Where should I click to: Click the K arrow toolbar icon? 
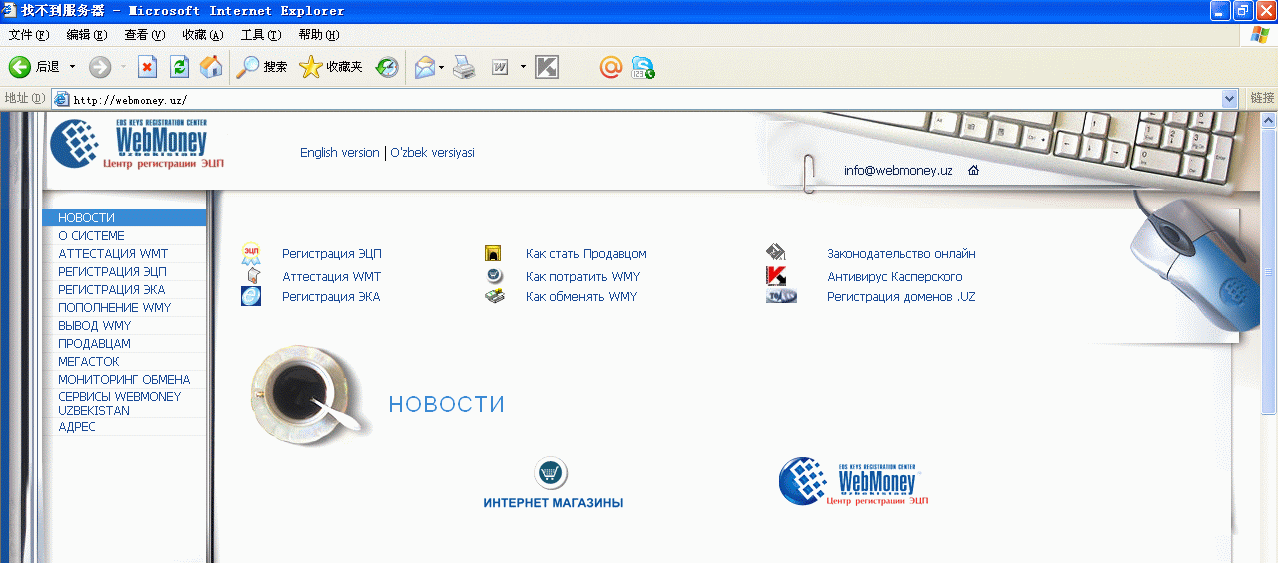tap(547, 67)
